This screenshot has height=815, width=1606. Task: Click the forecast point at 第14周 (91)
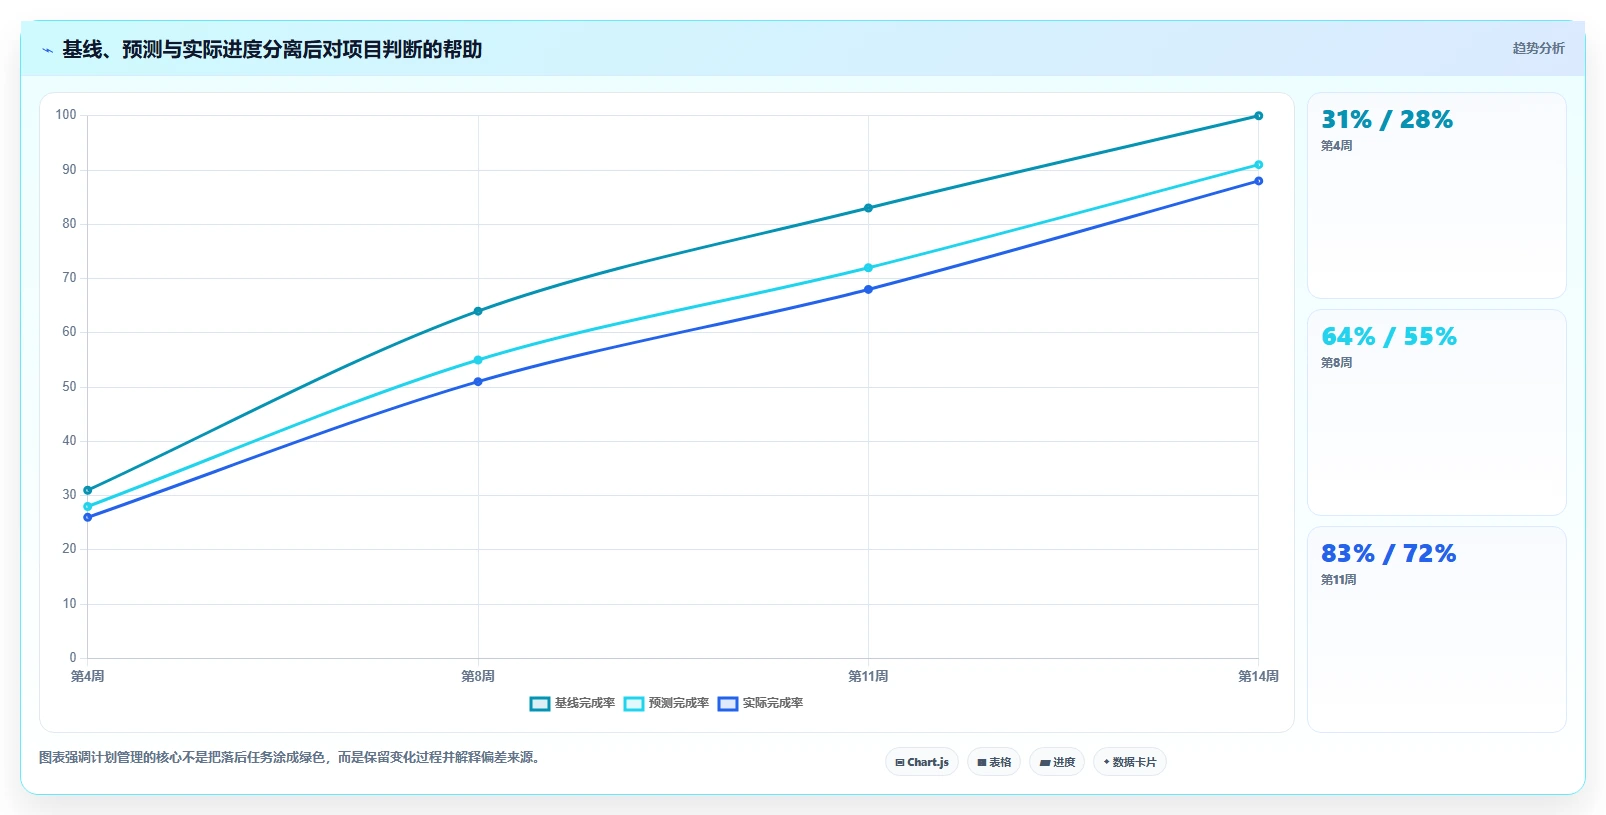(x=1258, y=165)
